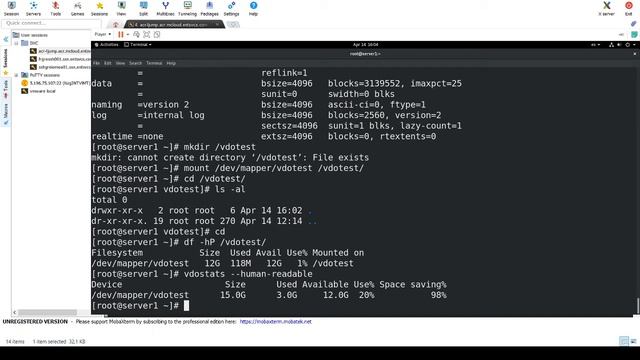Image resolution: width=640 pixels, height=360 pixels.
Task: Enter fullscreen mode via VMware Player icon
Action: pos(147,35)
